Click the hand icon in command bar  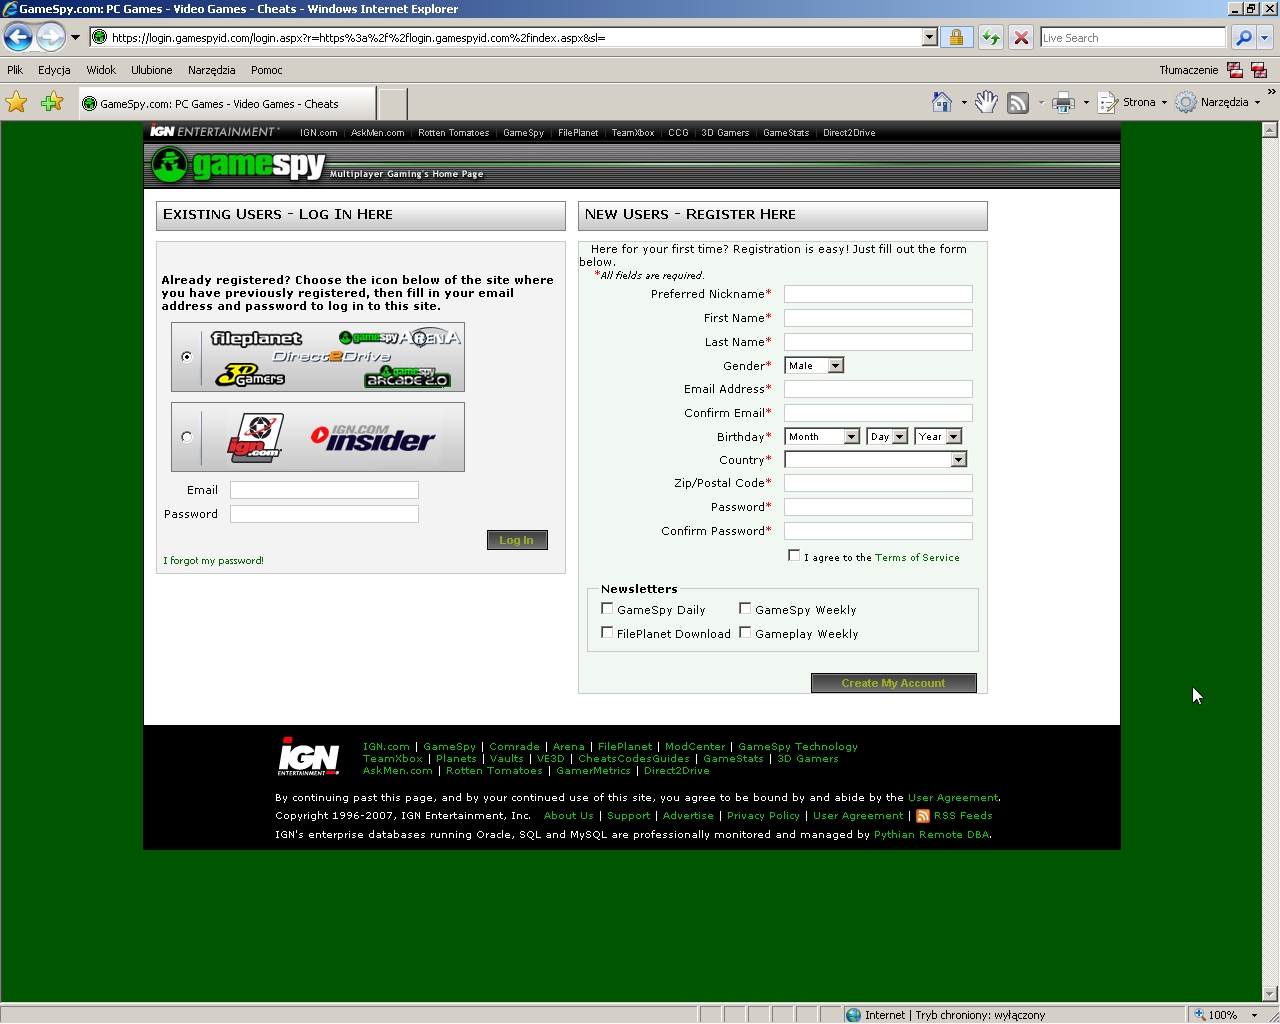[986, 102]
